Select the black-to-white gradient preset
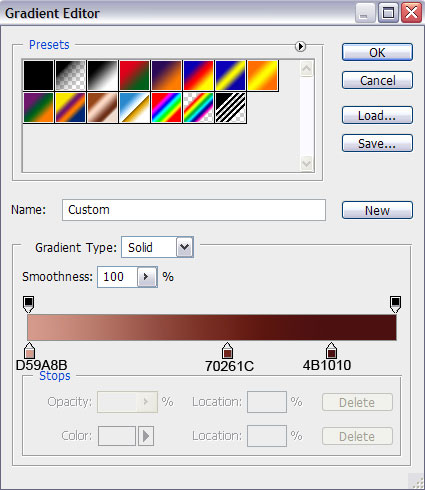The width and height of the screenshot is (425, 490). pos(102,75)
